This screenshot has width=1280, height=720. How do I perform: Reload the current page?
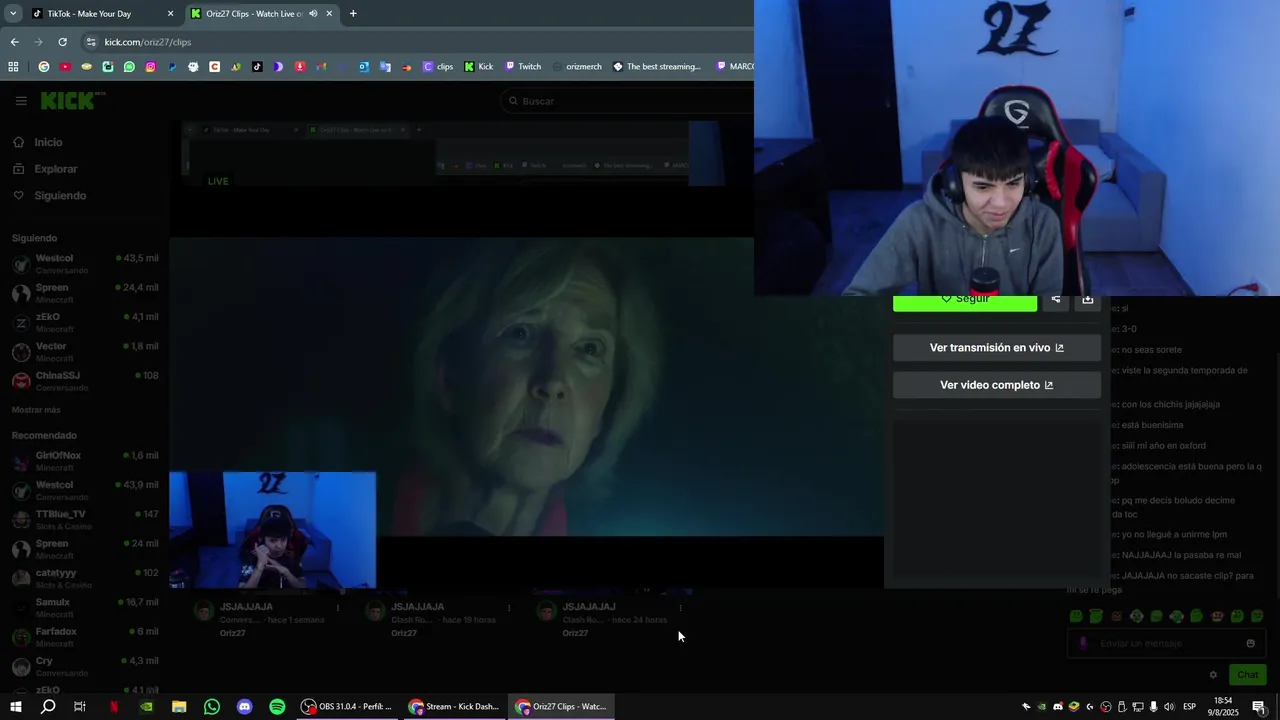(x=62, y=42)
